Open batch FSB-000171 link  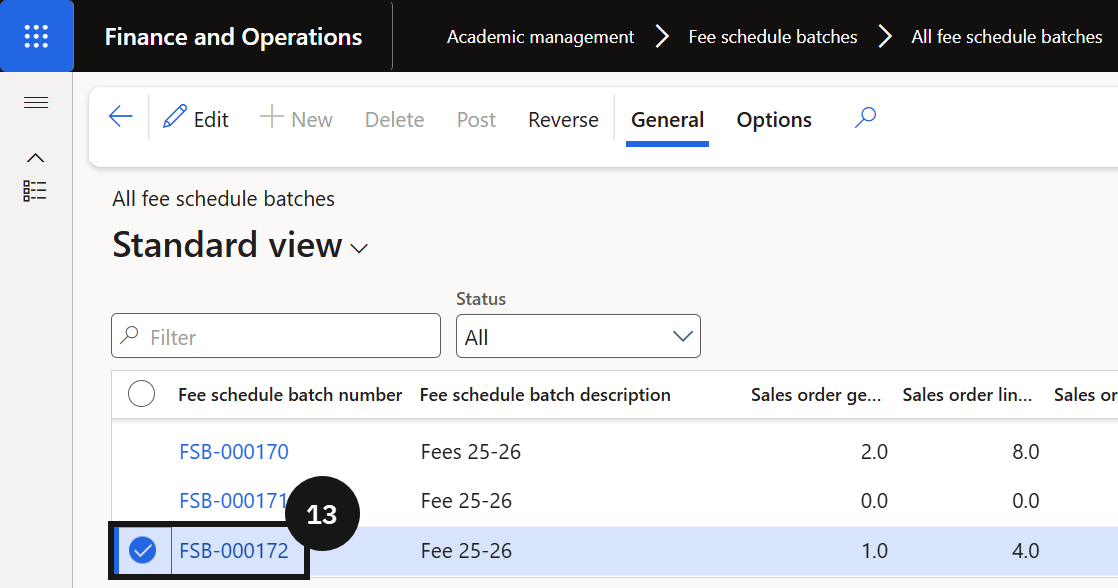click(234, 501)
